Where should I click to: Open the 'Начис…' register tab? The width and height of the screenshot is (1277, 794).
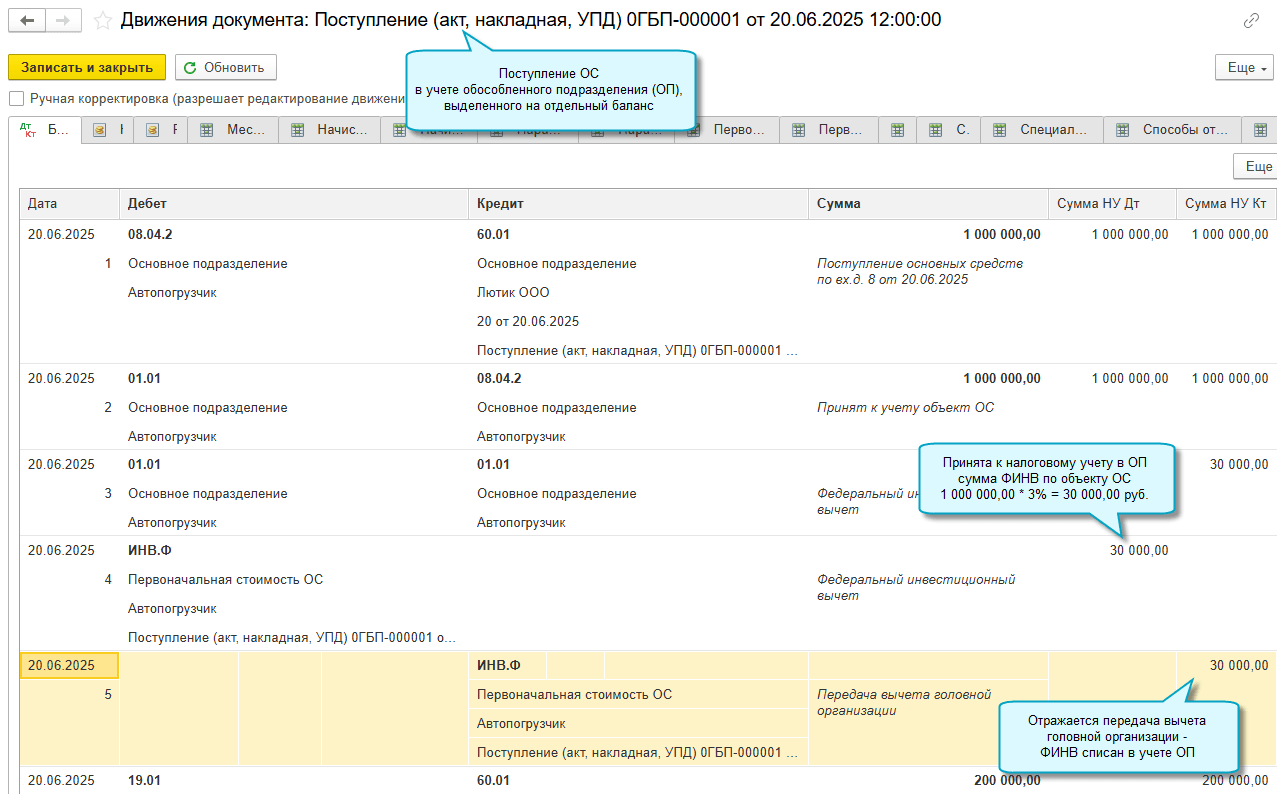point(331,130)
